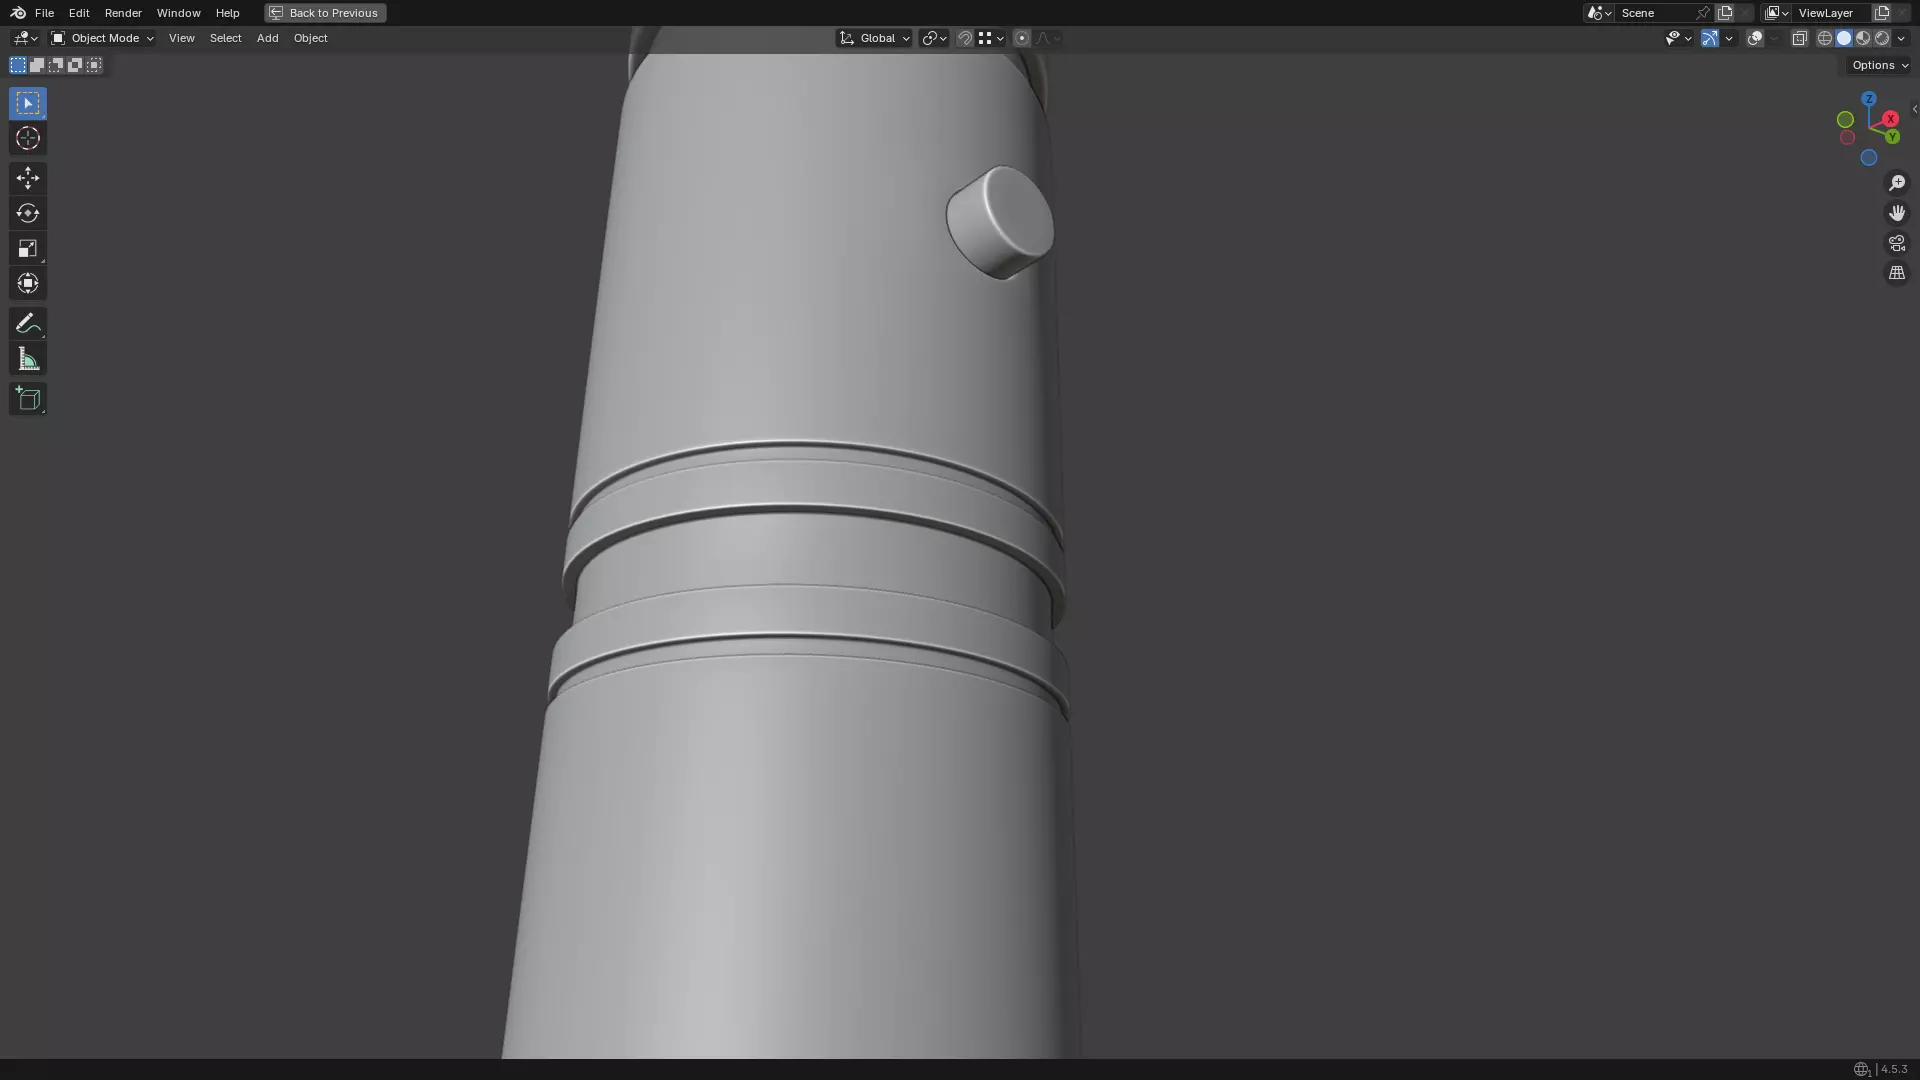Click the zoom magnifier viewport icon
The image size is (1920, 1080).
(1897, 183)
